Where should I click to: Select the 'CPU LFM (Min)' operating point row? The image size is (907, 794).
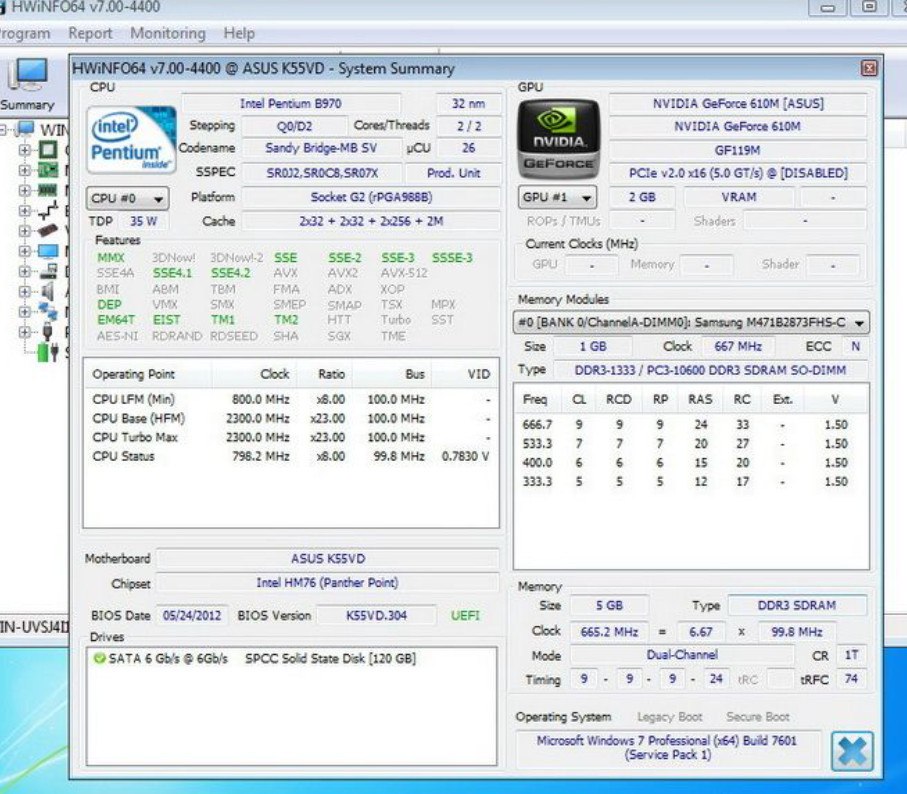click(x=291, y=399)
